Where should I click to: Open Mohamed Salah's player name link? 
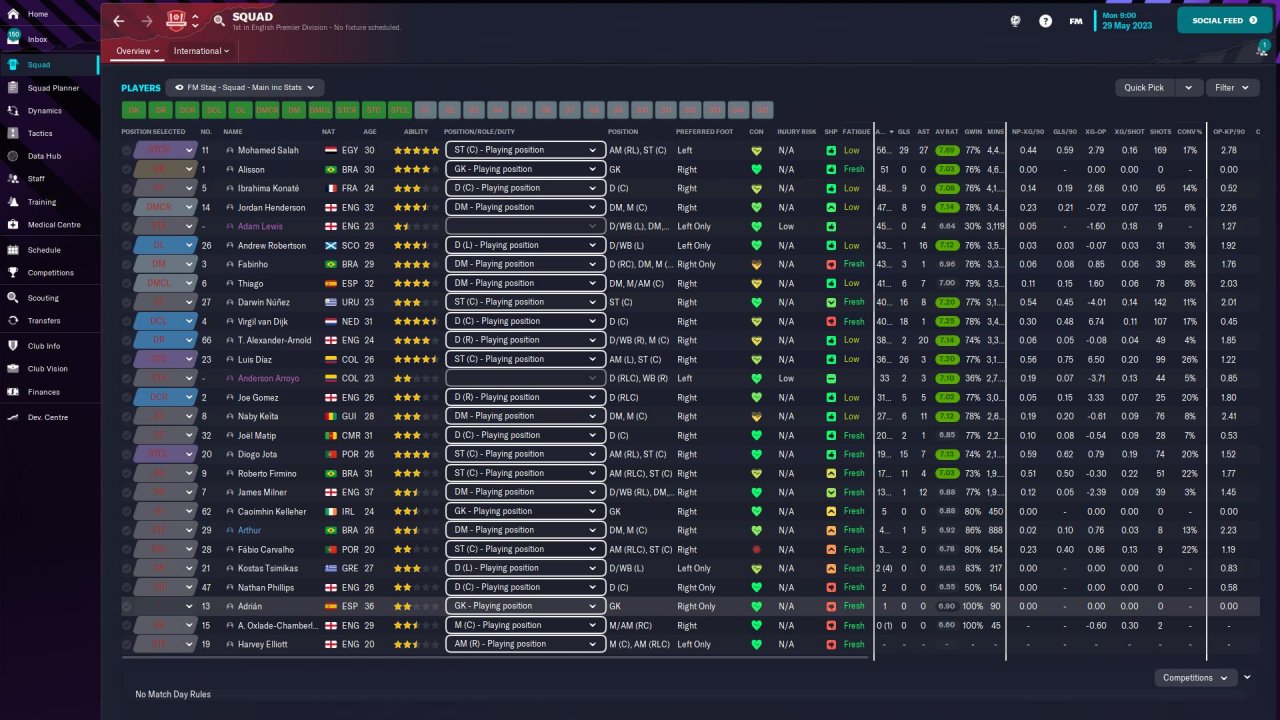coord(268,151)
